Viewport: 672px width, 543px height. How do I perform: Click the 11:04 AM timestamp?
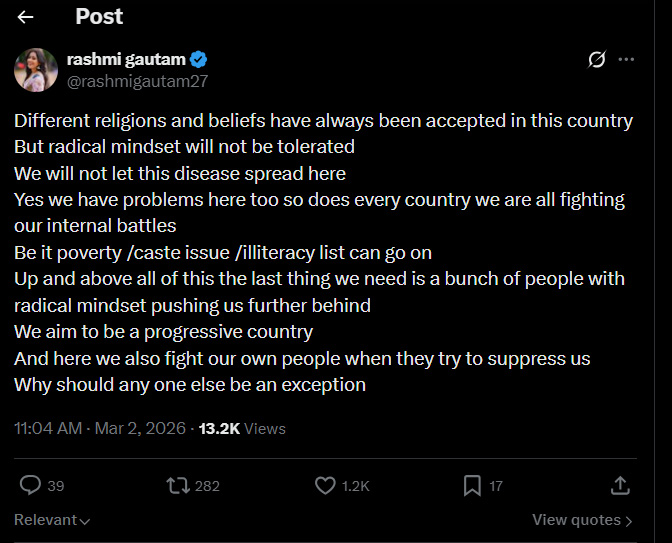[x=48, y=428]
